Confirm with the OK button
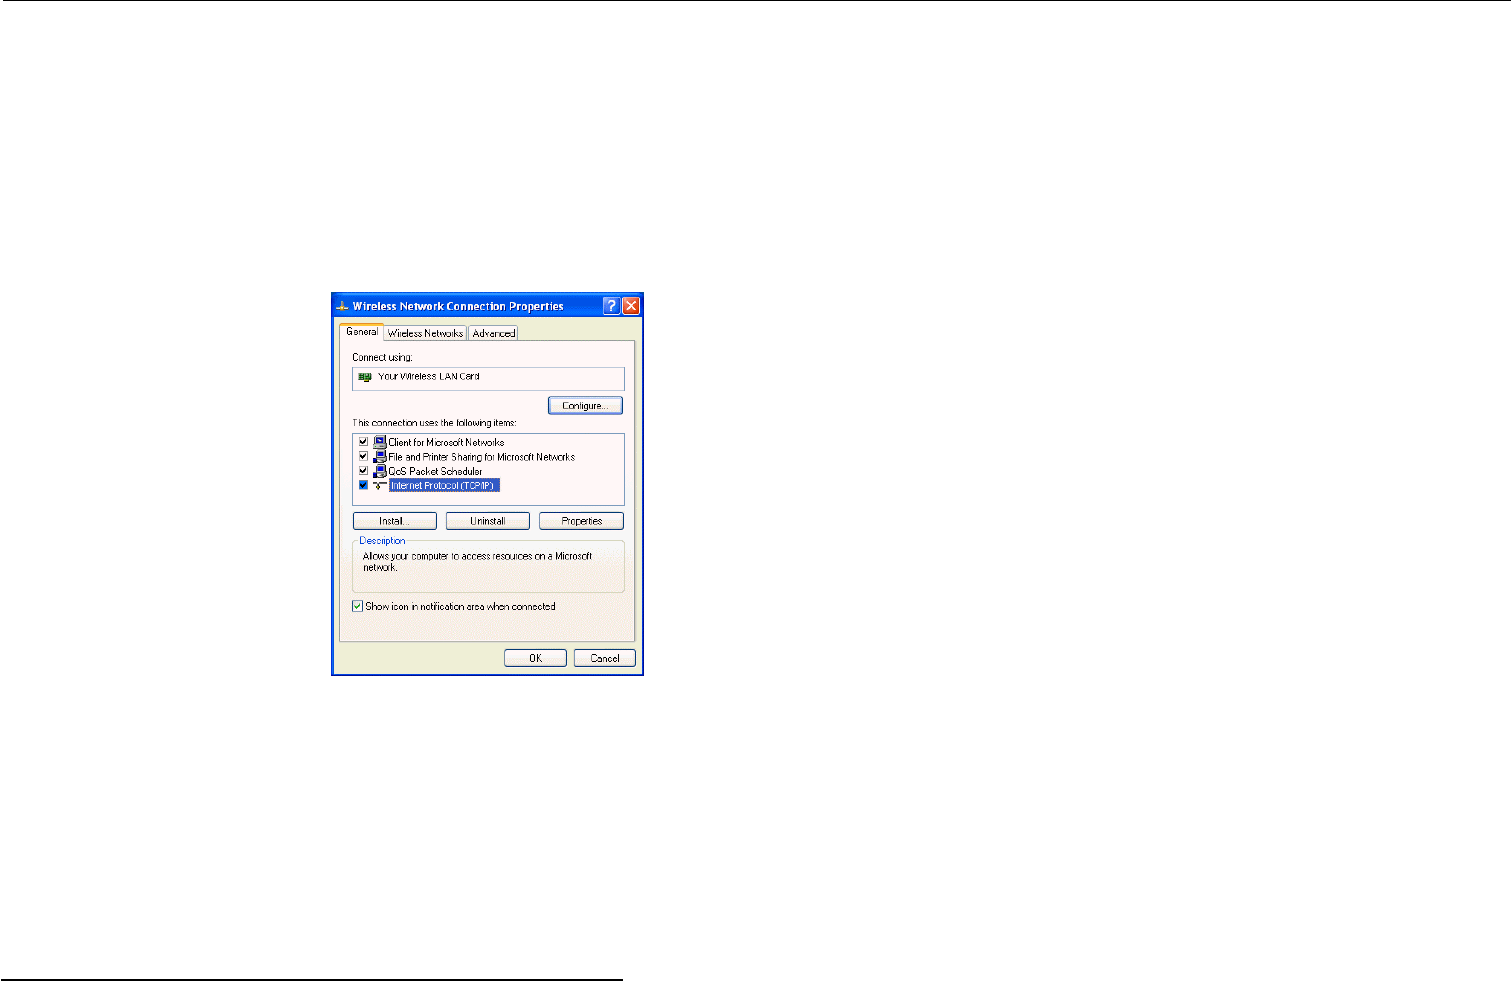 pos(535,658)
